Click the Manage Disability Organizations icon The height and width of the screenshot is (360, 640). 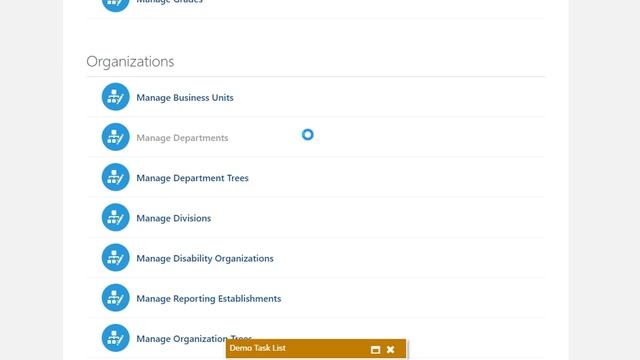pos(116,258)
